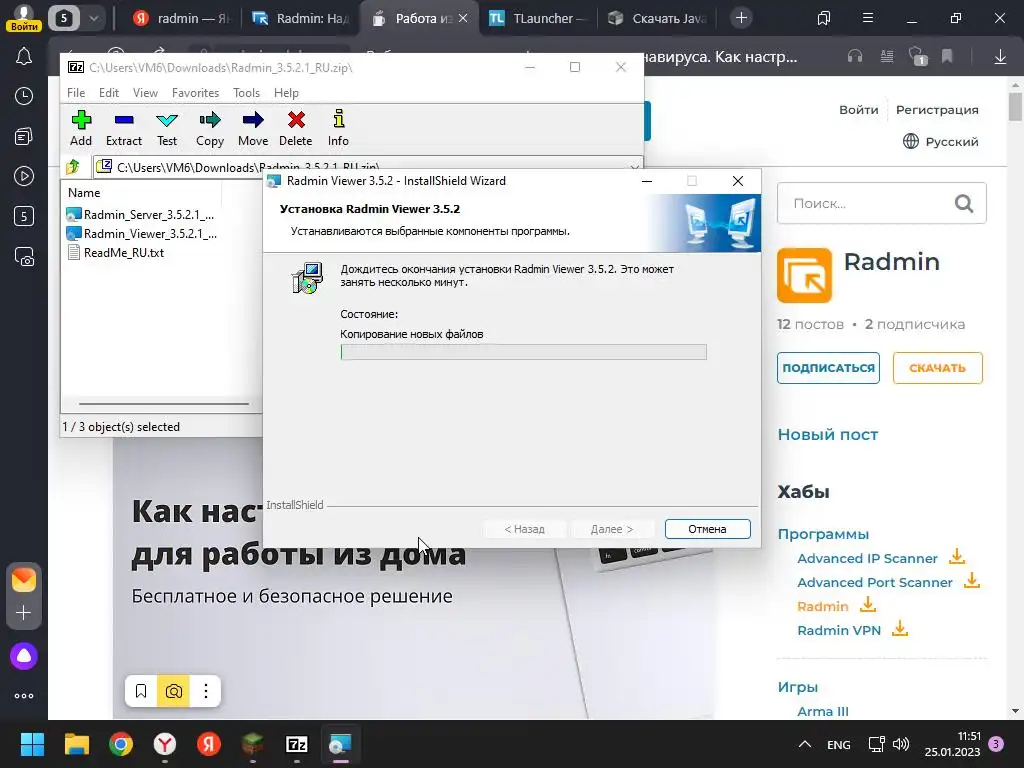Show hidden tray icons chevron
This screenshot has width=1024, height=768.
tap(805, 744)
